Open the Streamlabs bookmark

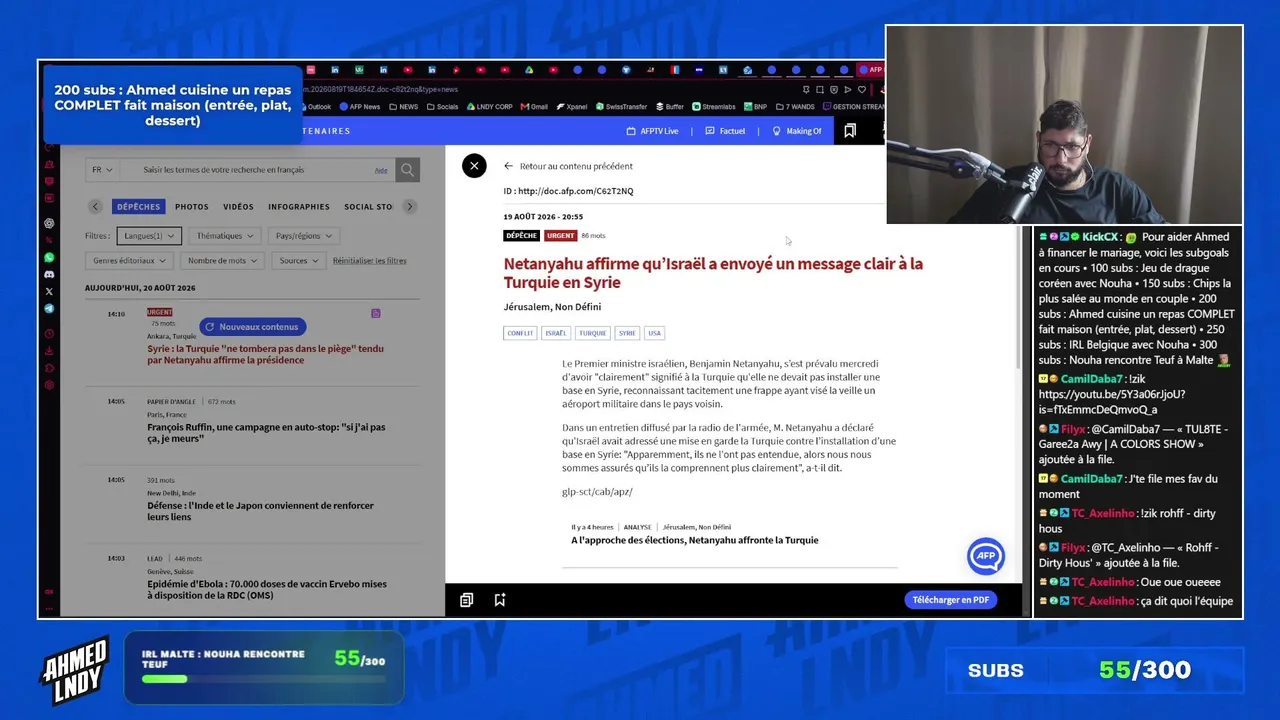point(714,106)
